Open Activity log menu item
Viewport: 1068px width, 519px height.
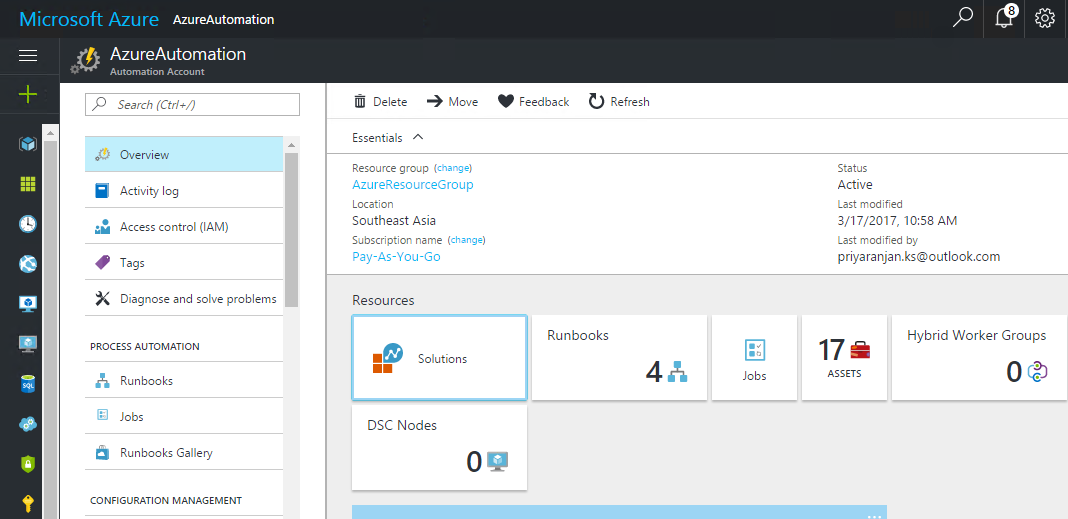(x=184, y=191)
